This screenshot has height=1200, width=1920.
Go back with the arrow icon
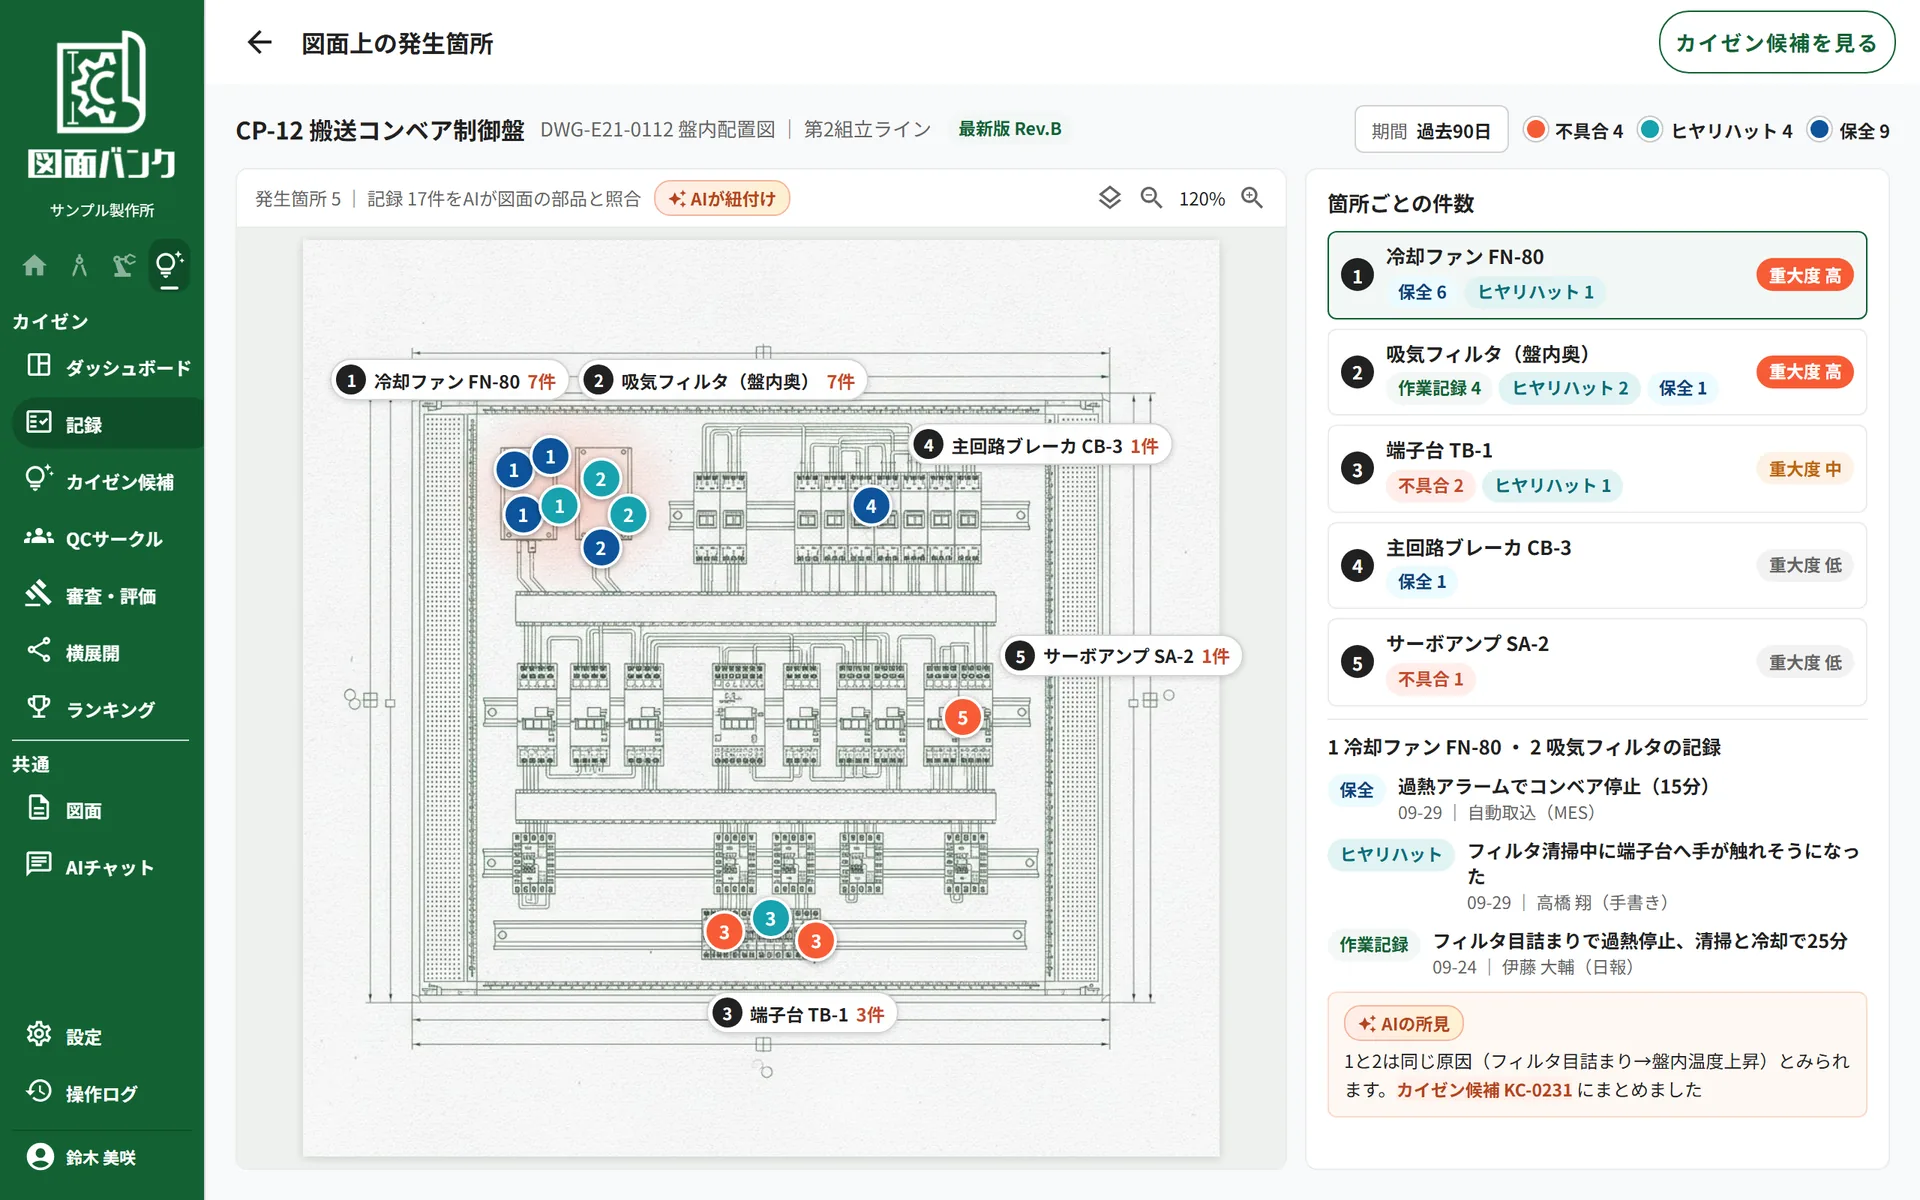[259, 42]
